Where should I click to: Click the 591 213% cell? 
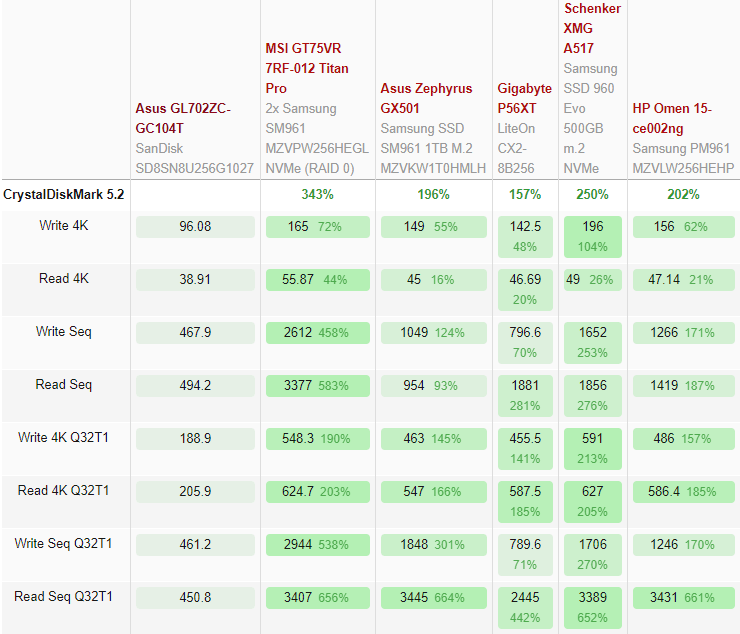[x=593, y=448]
